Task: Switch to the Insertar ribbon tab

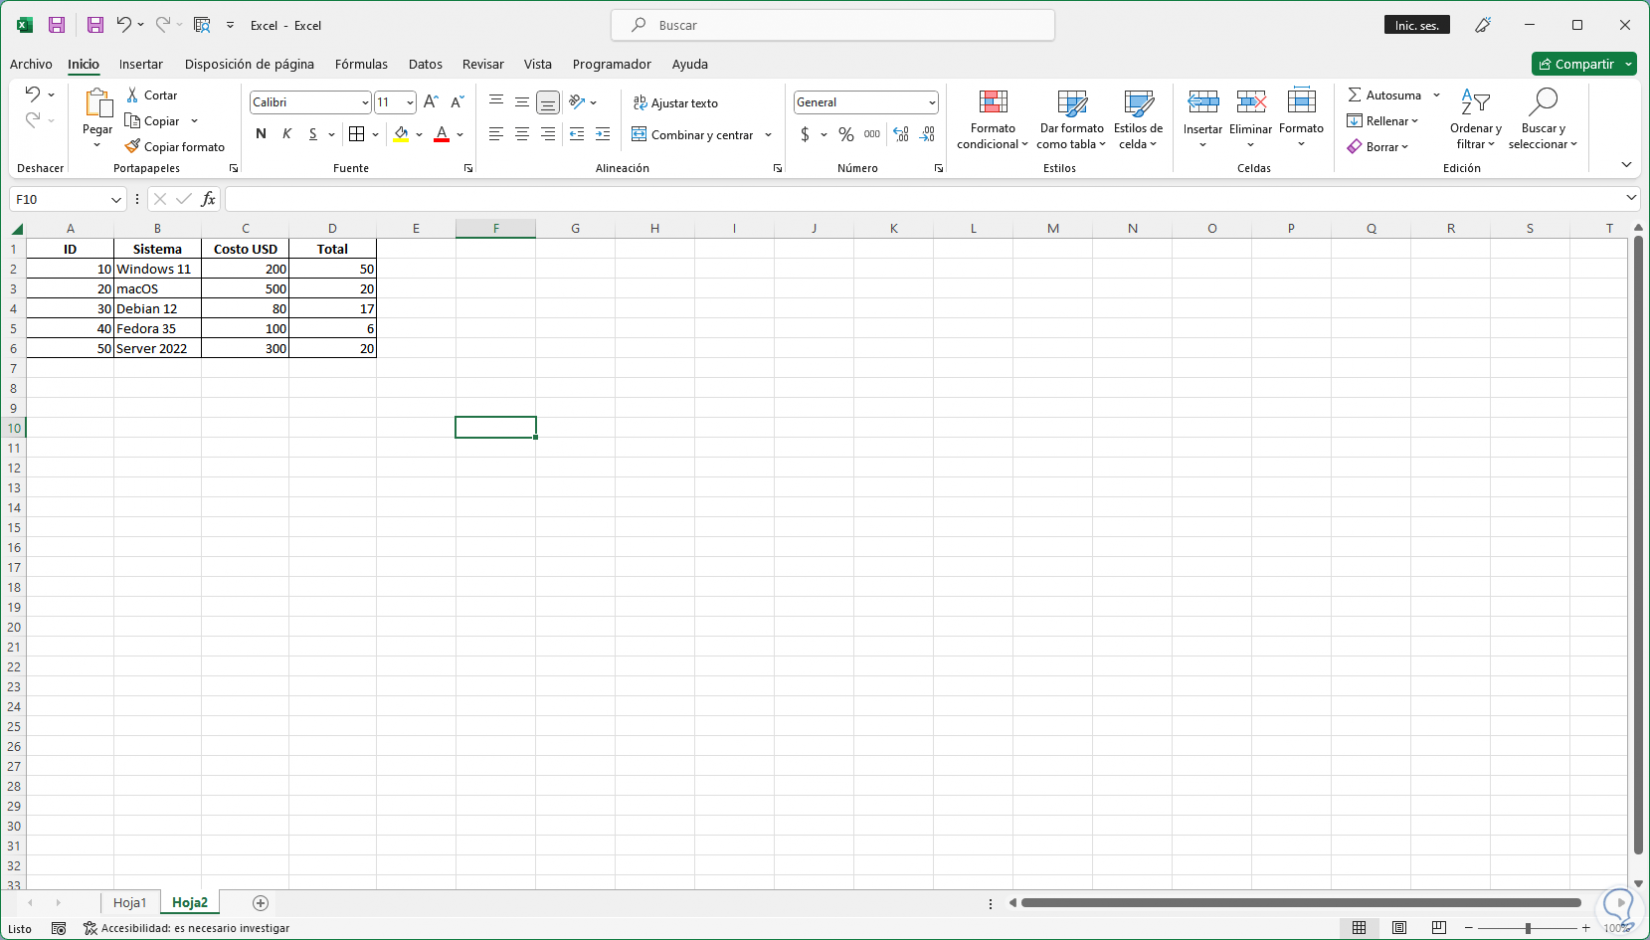Action: pos(141,64)
